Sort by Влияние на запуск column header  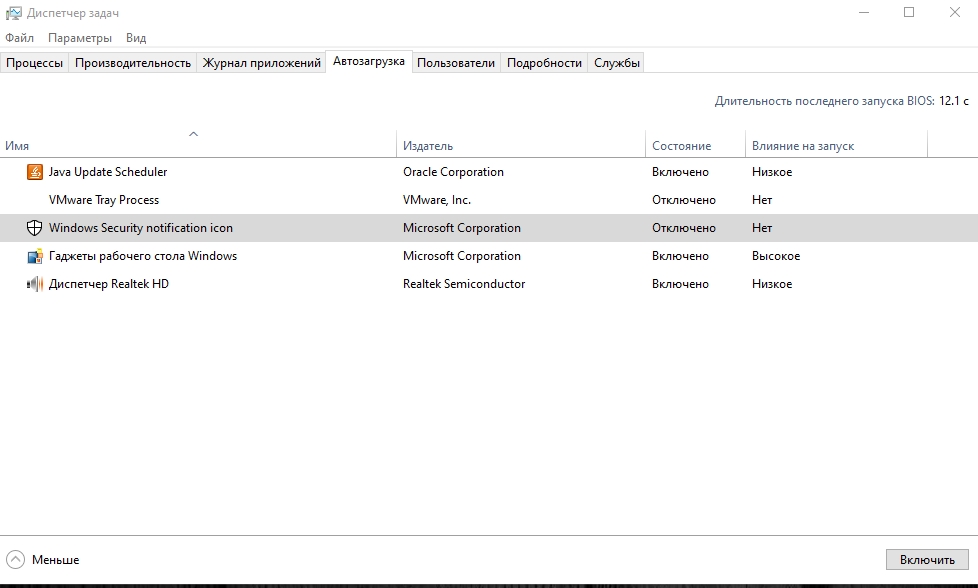coord(802,146)
